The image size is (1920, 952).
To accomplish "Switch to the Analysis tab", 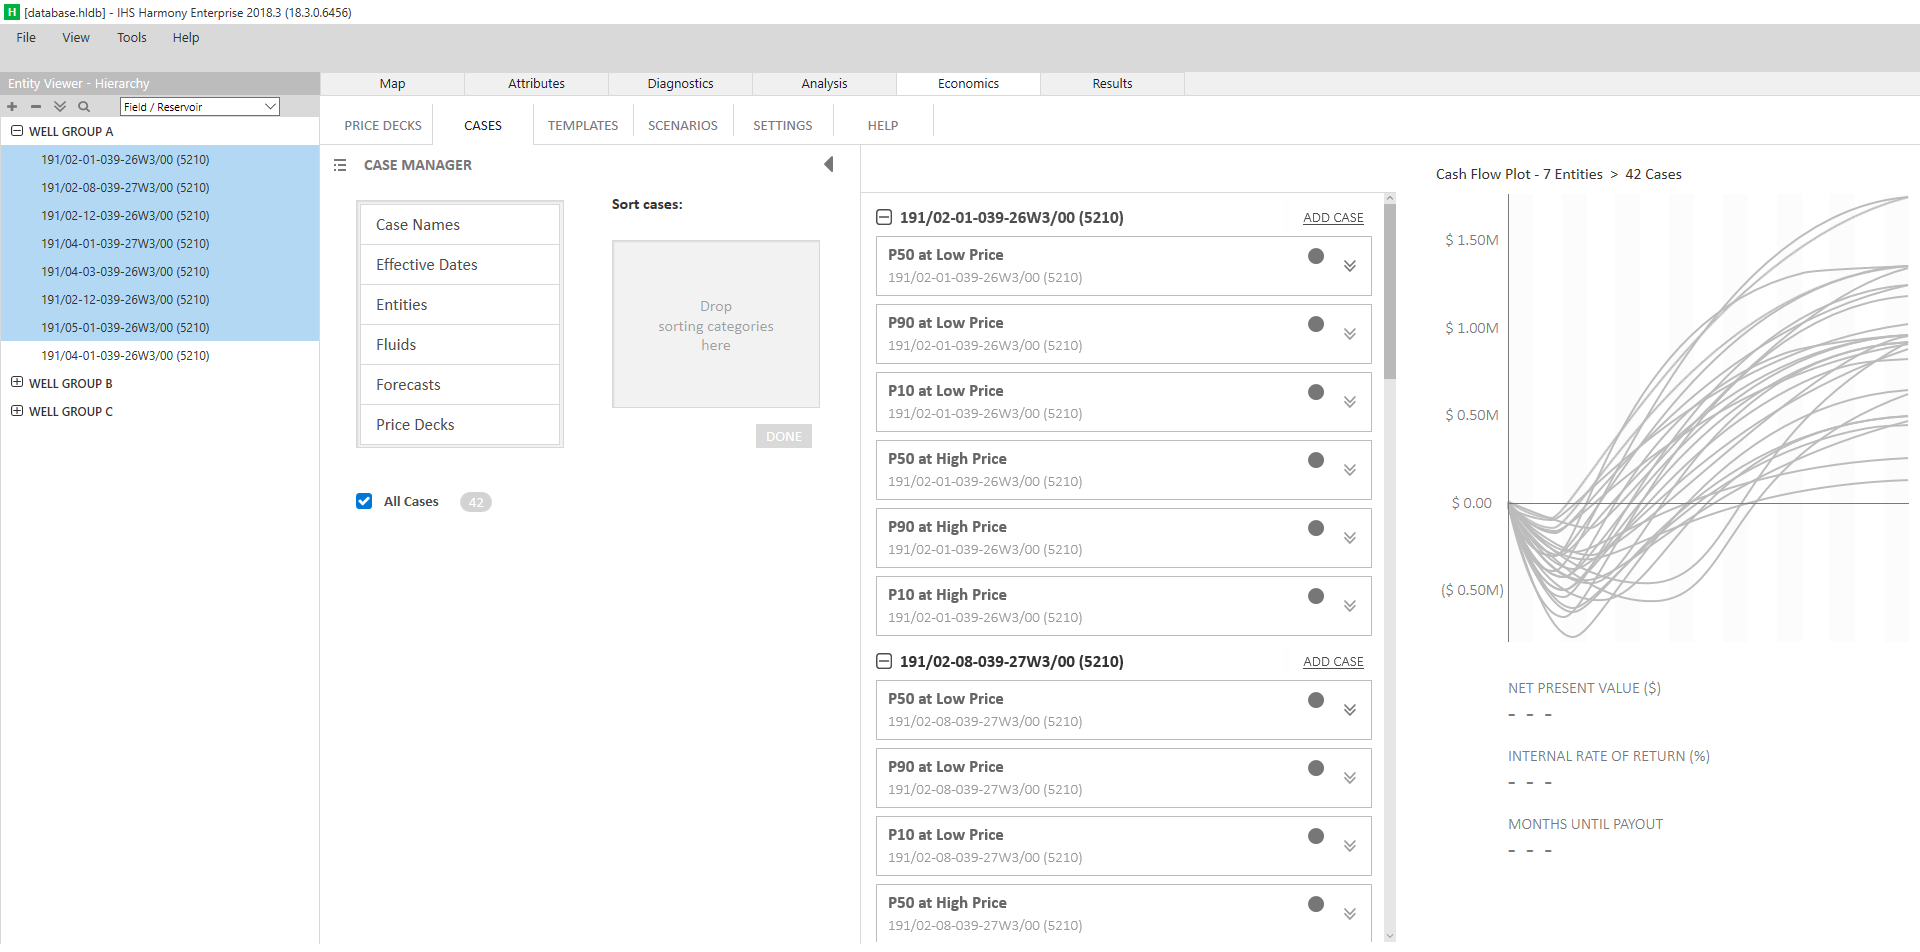I will tap(824, 84).
